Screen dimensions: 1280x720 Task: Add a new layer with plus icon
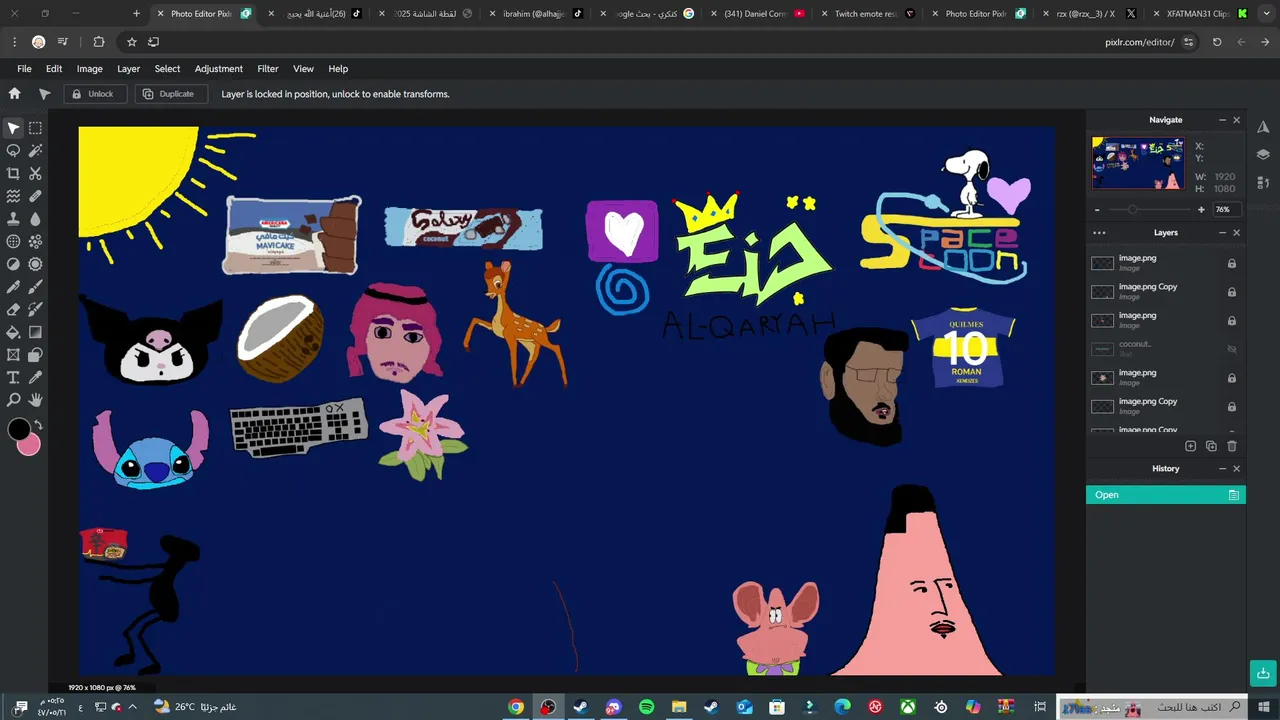pyautogui.click(x=1190, y=446)
